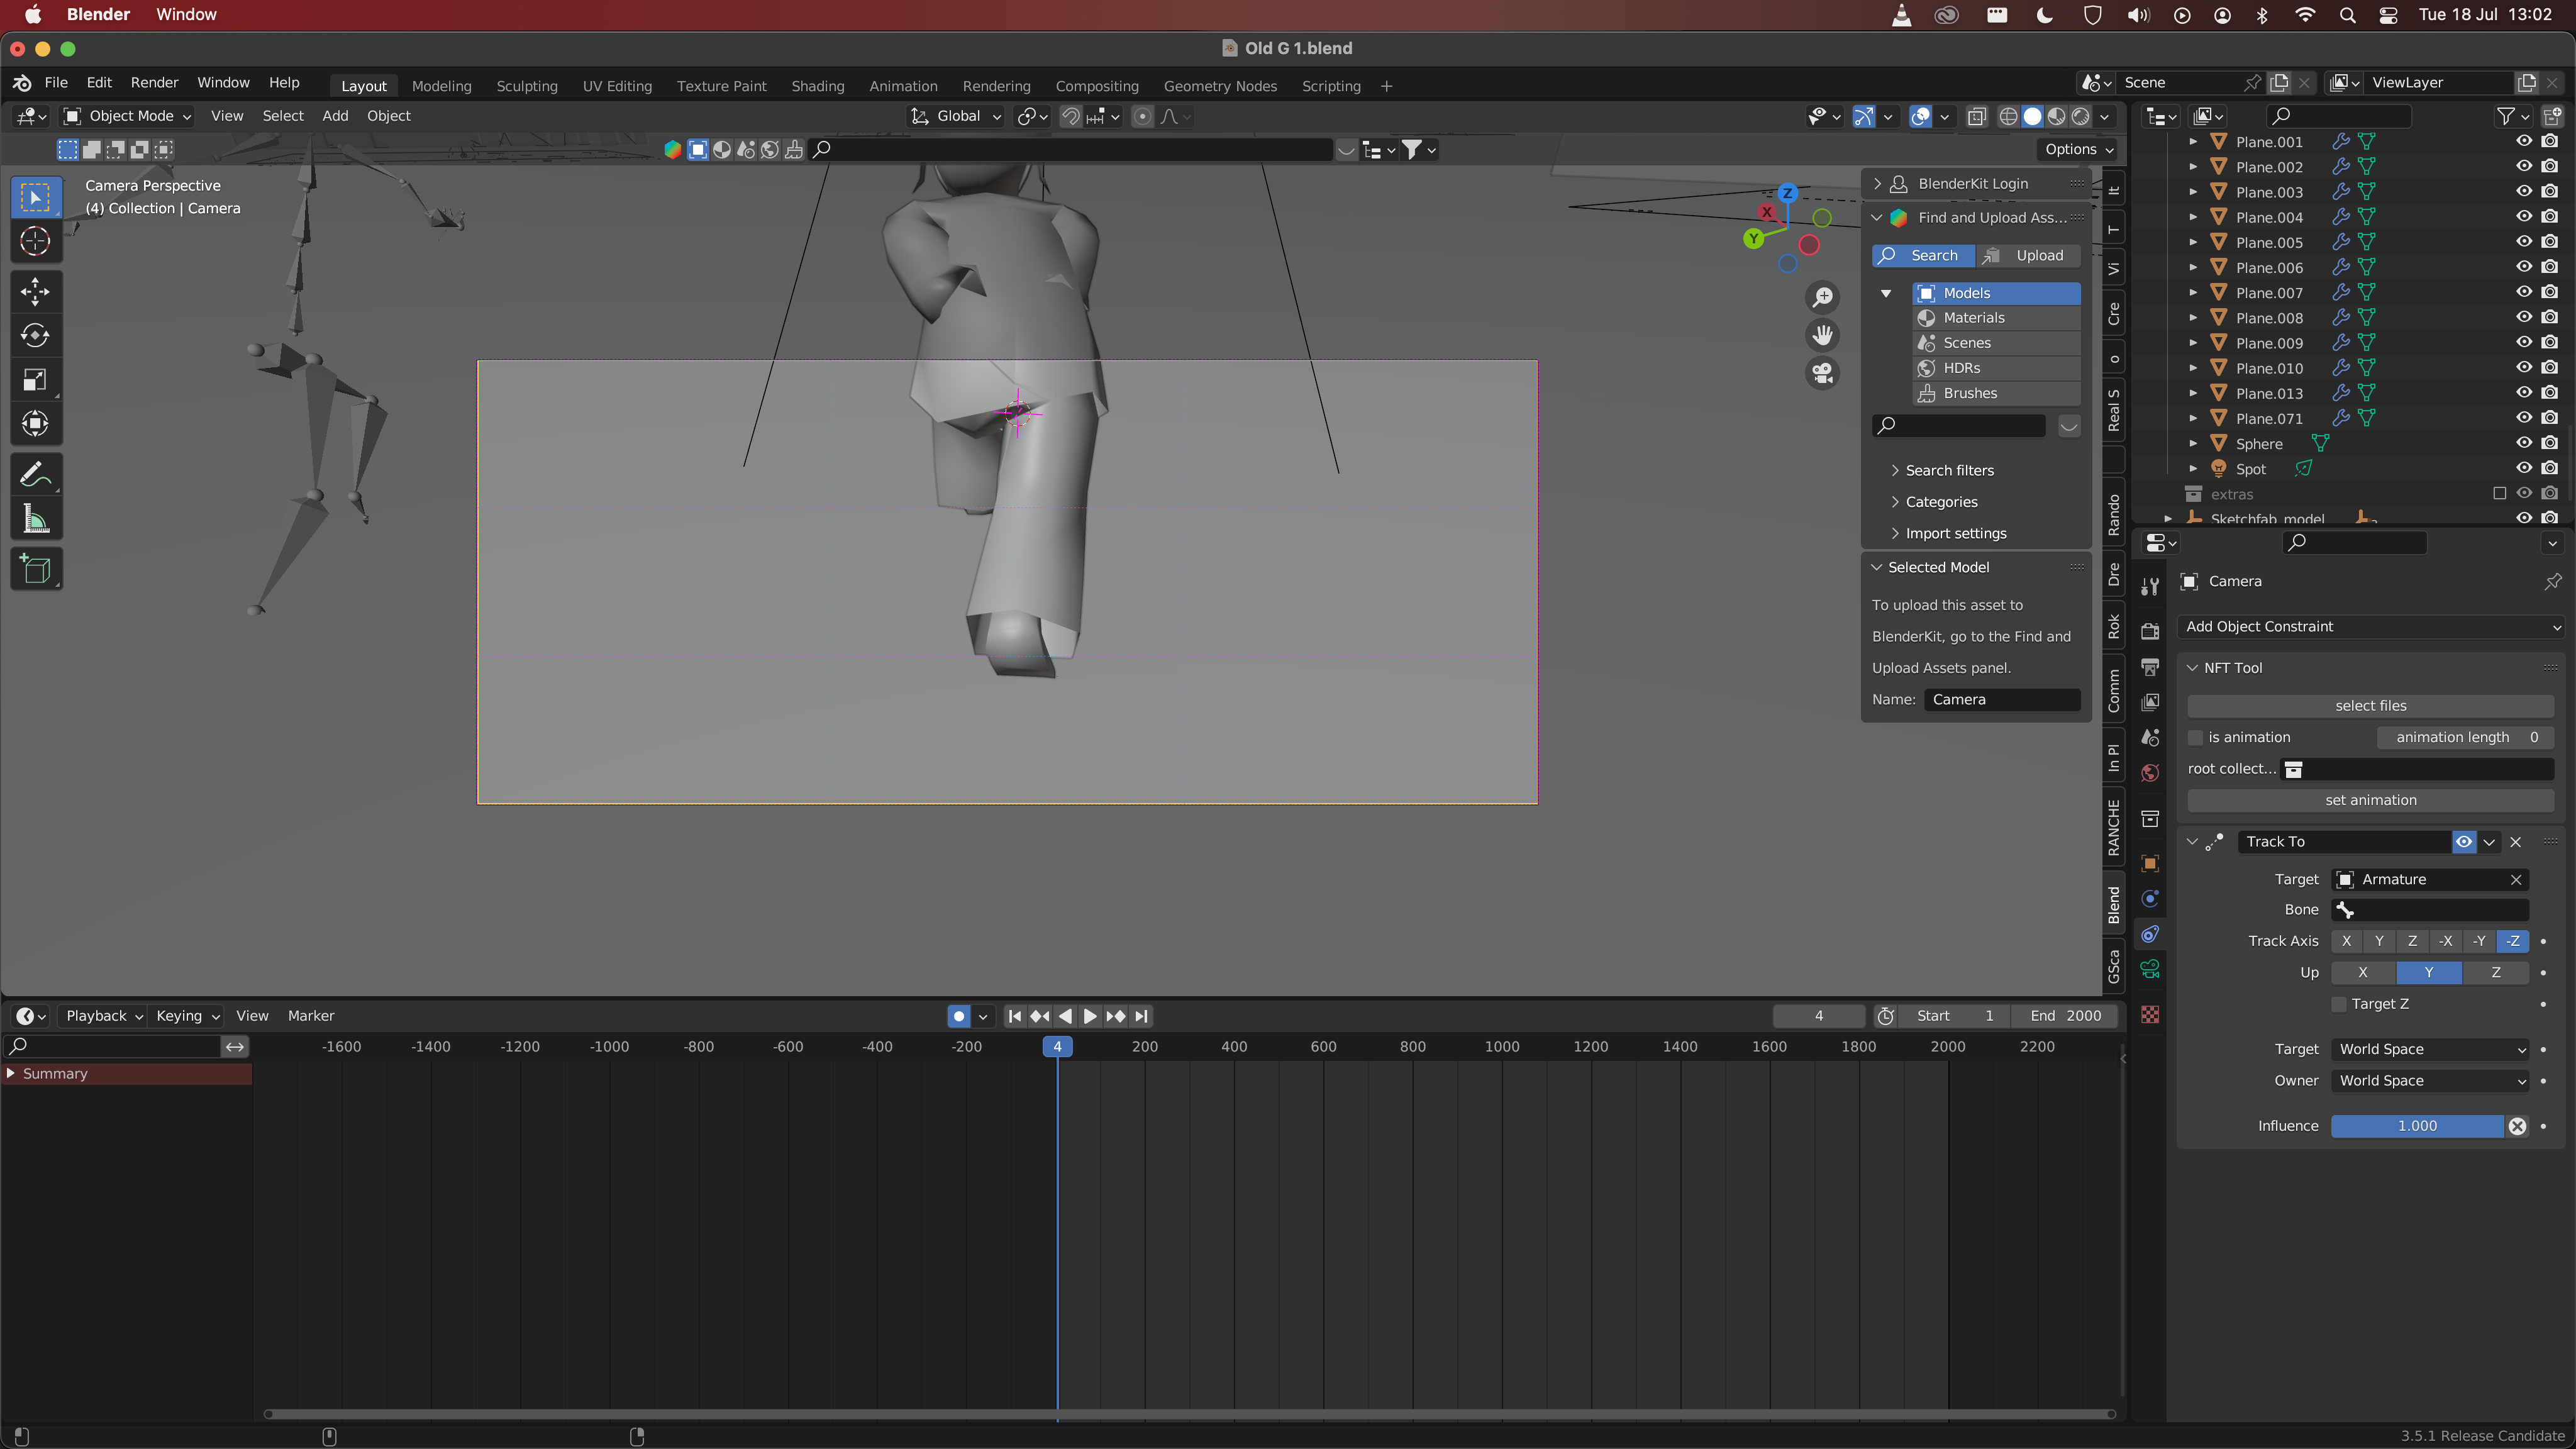Image resolution: width=2576 pixels, height=1449 pixels.
Task: Jump to end frame in timeline
Action: click(x=1141, y=1016)
